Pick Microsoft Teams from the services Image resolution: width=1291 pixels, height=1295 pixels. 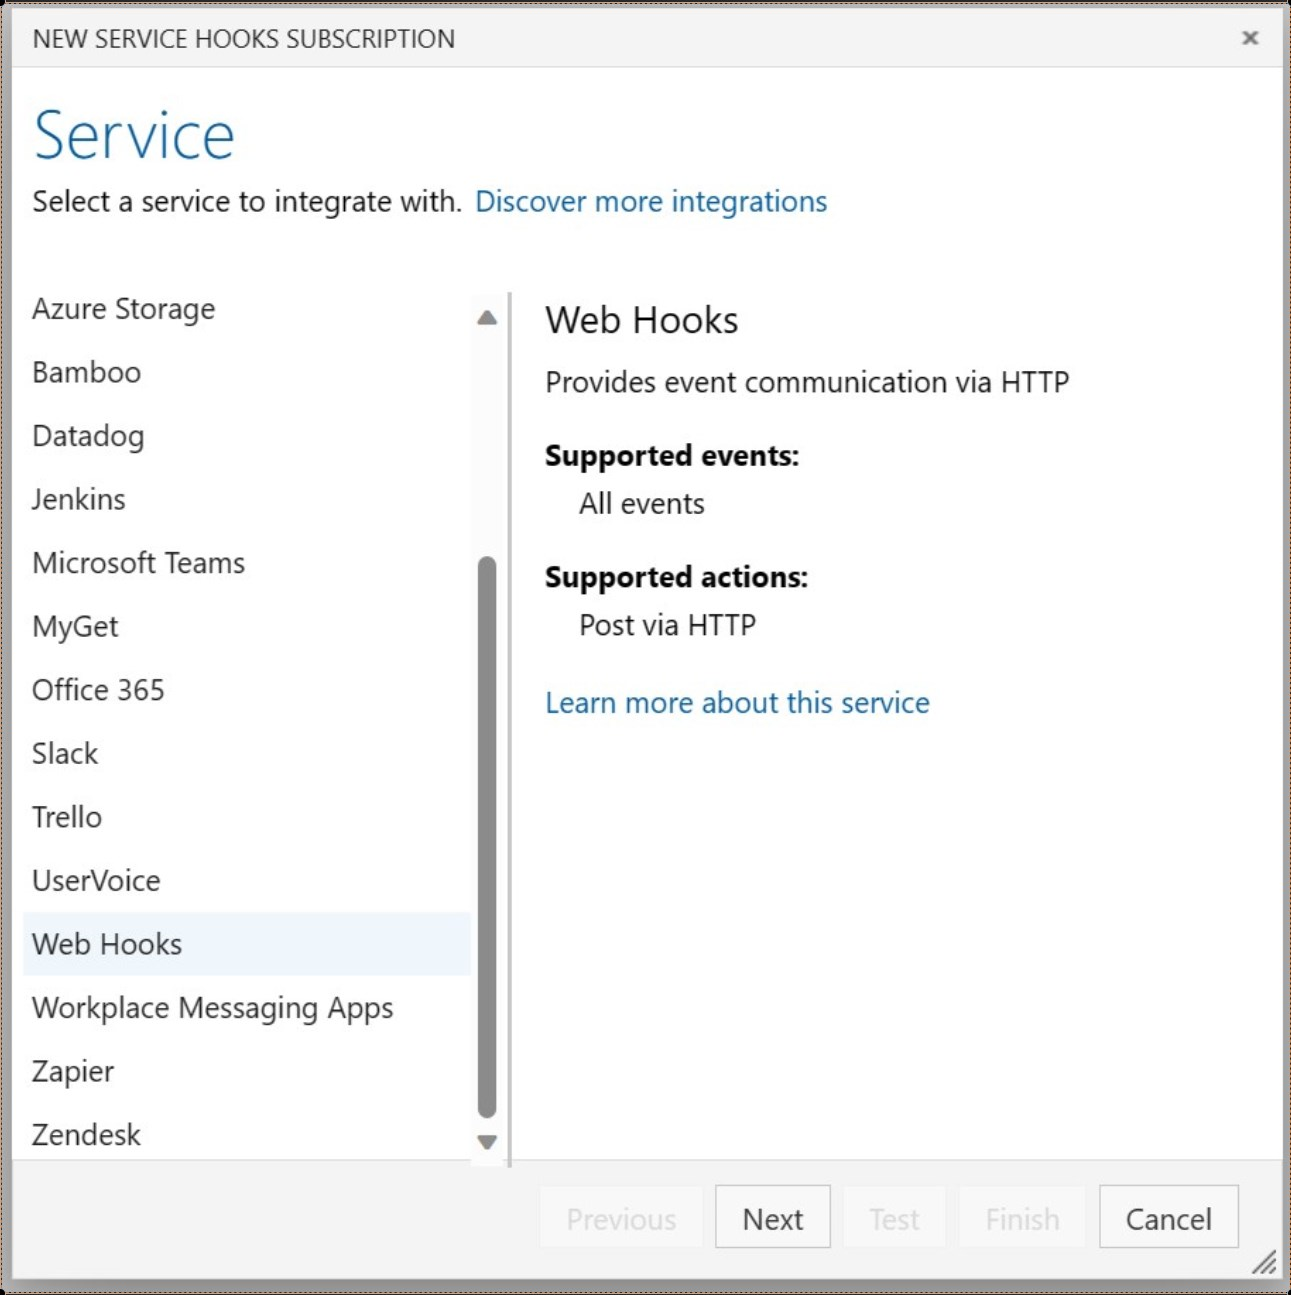pos(139,563)
